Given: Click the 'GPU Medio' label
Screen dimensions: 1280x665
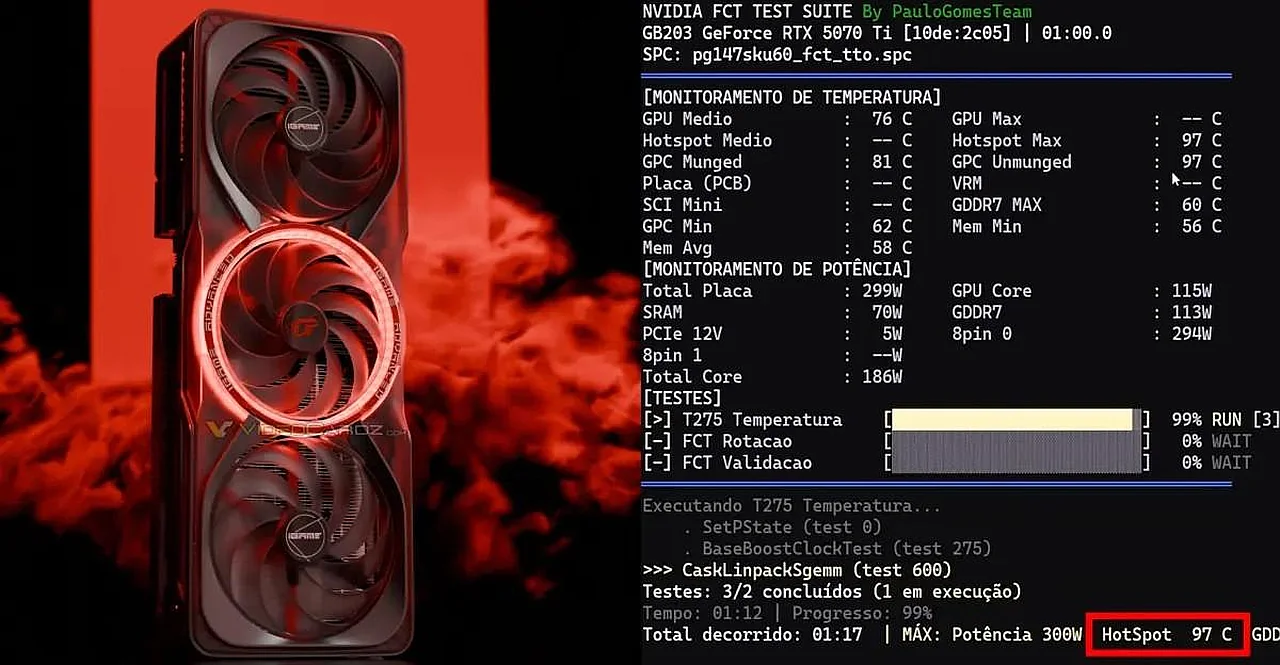Looking at the screenshot, I should (690, 119).
